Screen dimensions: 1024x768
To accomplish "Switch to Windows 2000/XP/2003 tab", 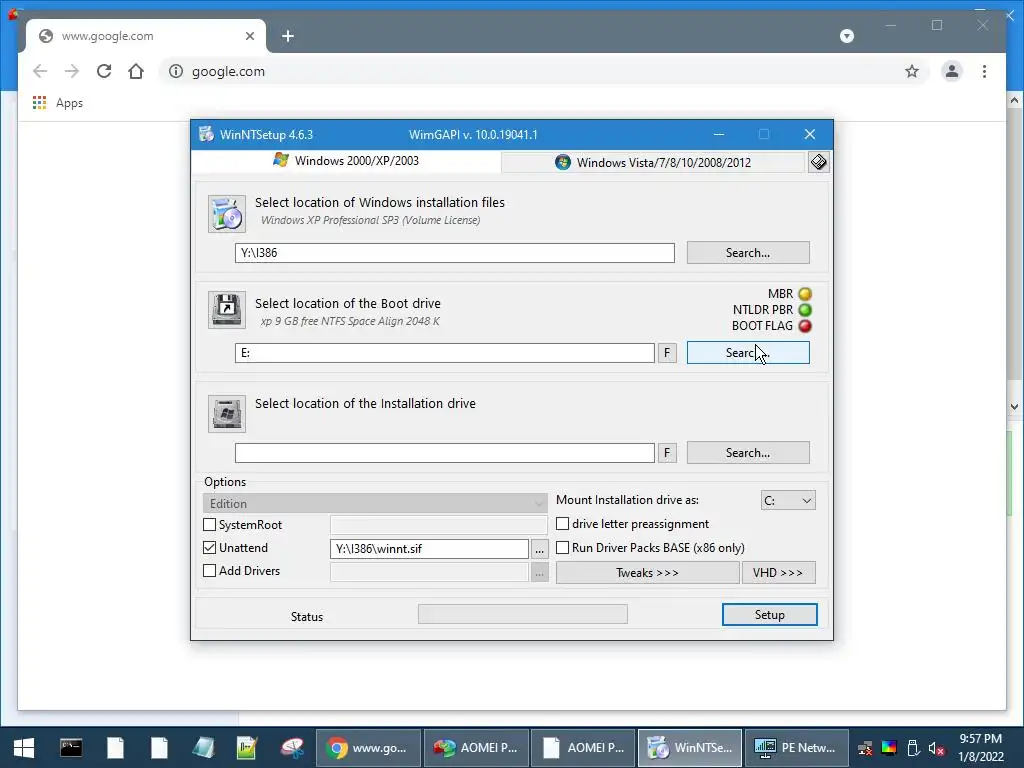I will 346,161.
